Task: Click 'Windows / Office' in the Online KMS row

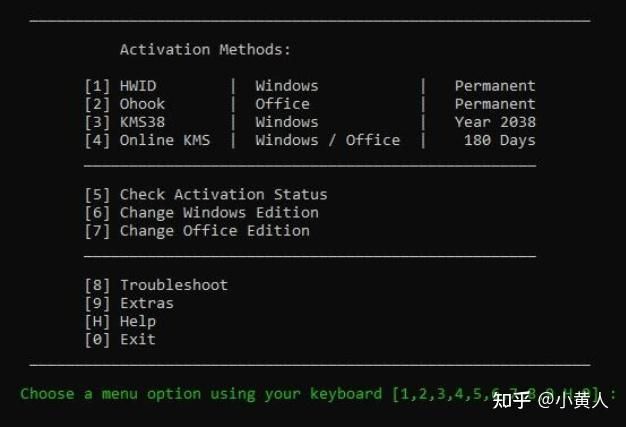Action: click(x=327, y=140)
